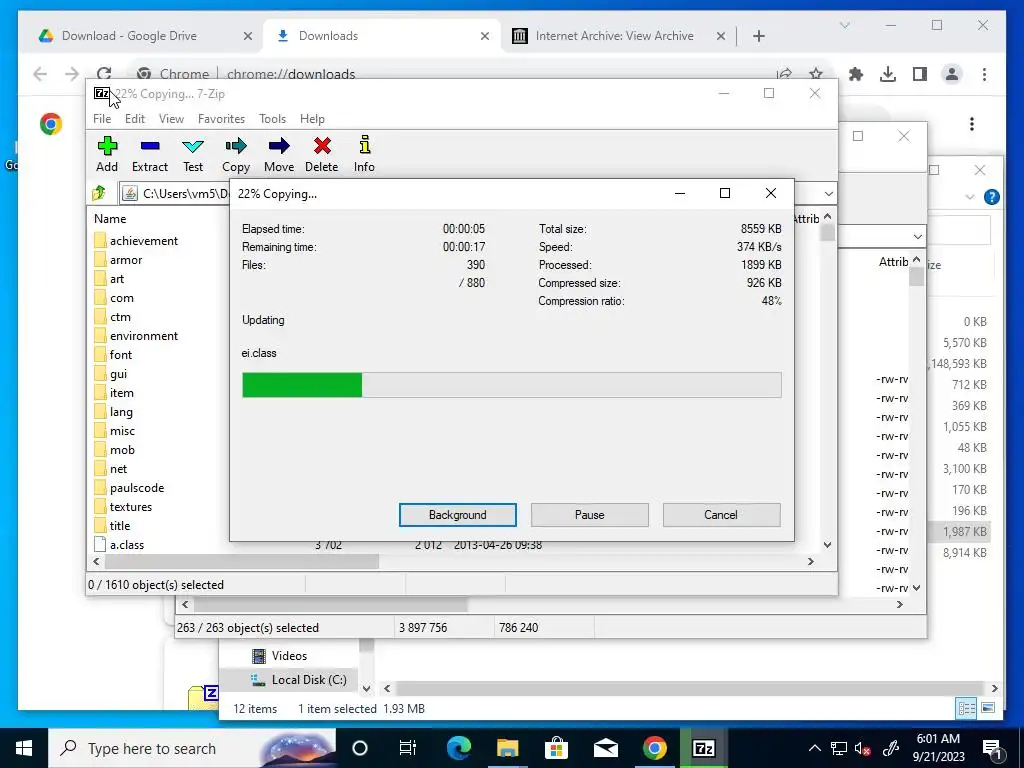Show hidden system tray icons
1024x768 pixels.
point(814,748)
